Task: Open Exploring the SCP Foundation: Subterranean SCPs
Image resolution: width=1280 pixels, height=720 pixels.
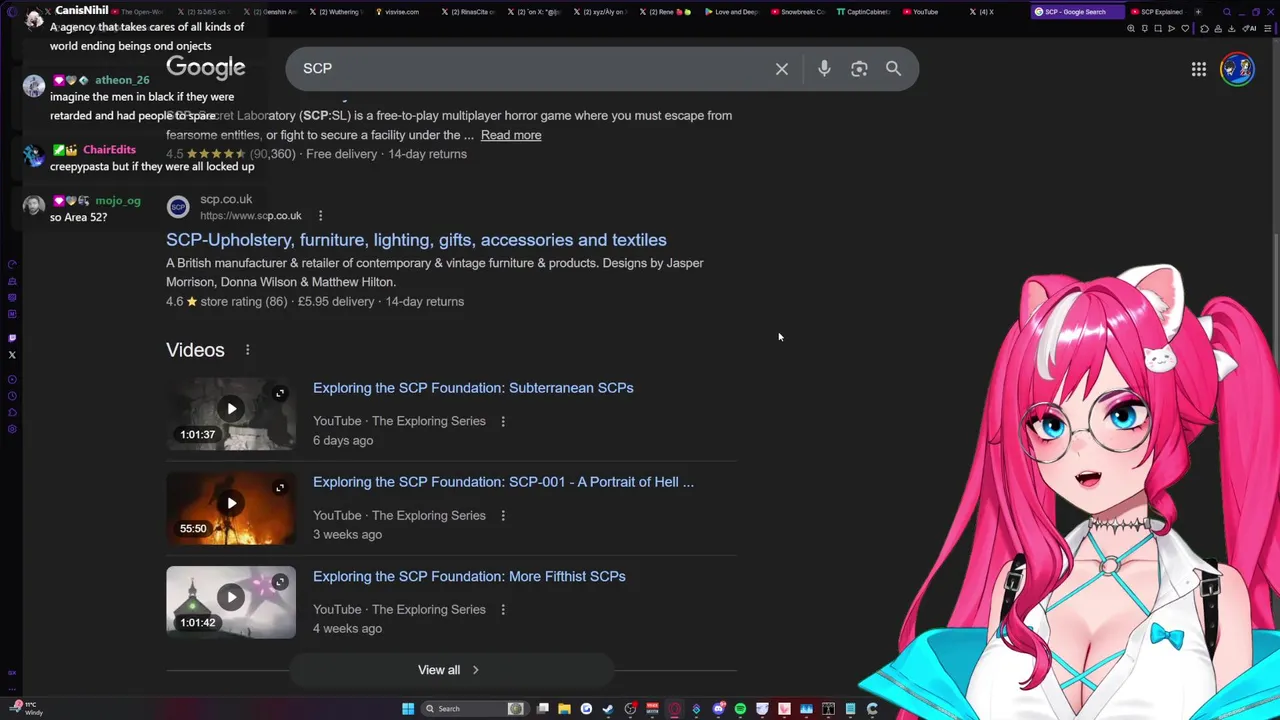Action: tap(473, 388)
